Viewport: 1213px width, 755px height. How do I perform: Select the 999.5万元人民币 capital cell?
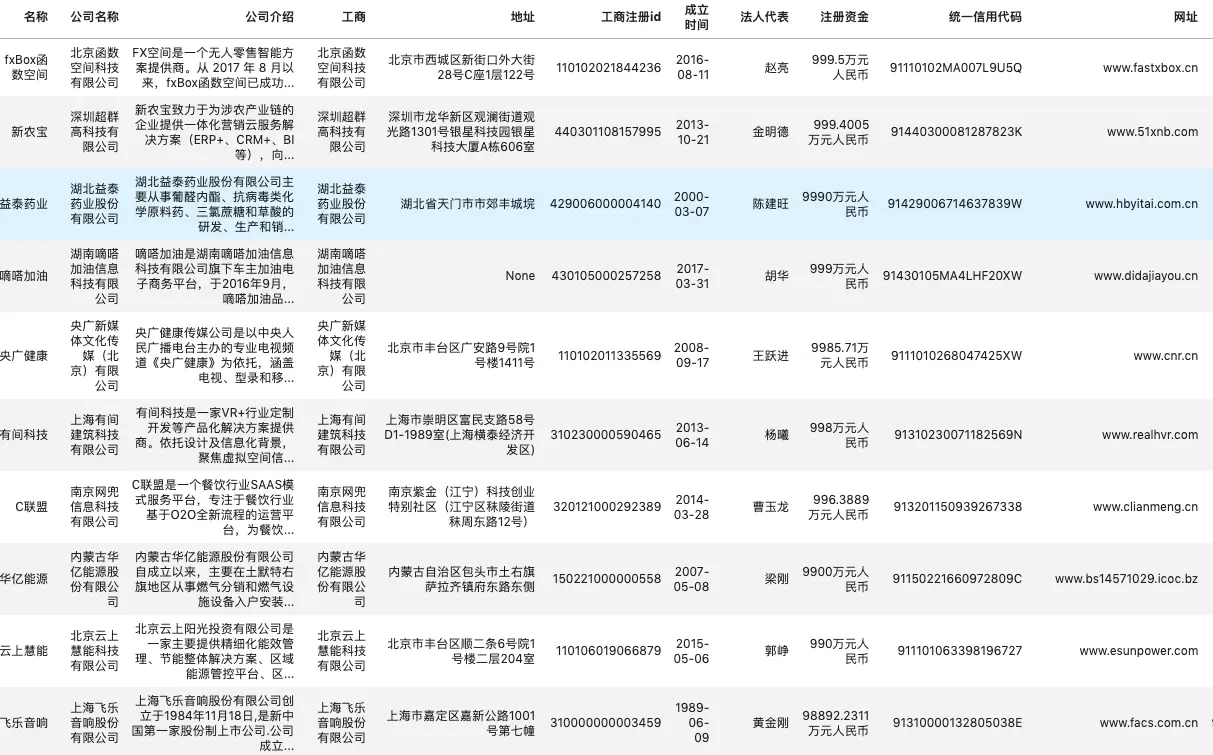pyautogui.click(x=840, y=68)
